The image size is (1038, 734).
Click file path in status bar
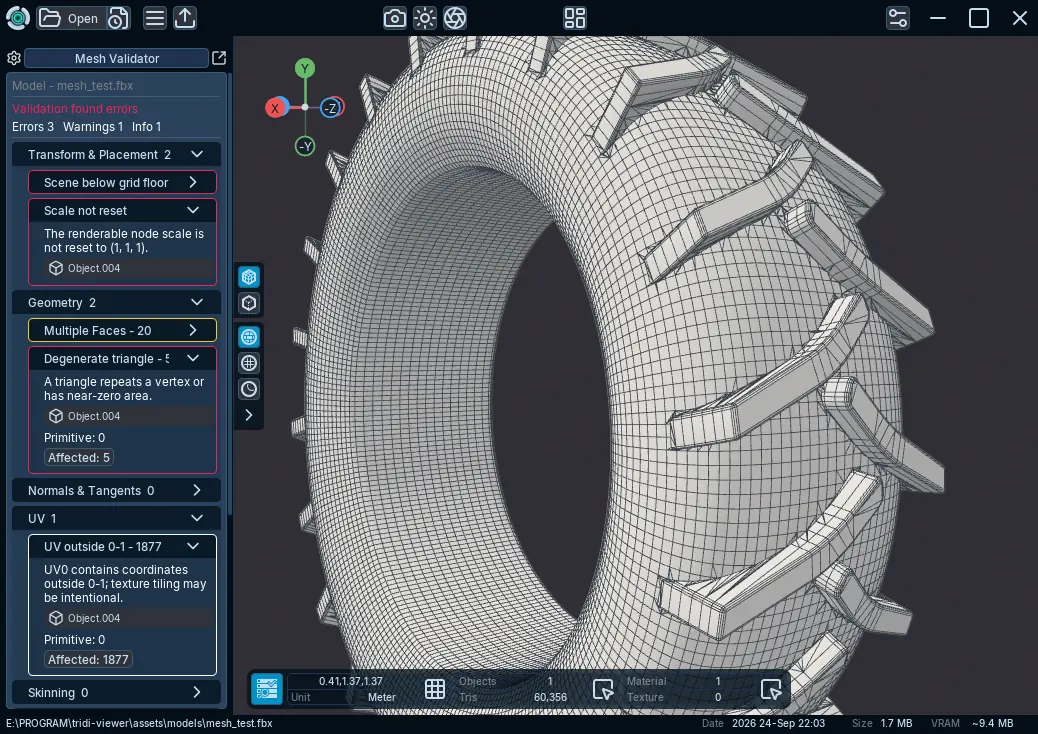click(x=139, y=723)
